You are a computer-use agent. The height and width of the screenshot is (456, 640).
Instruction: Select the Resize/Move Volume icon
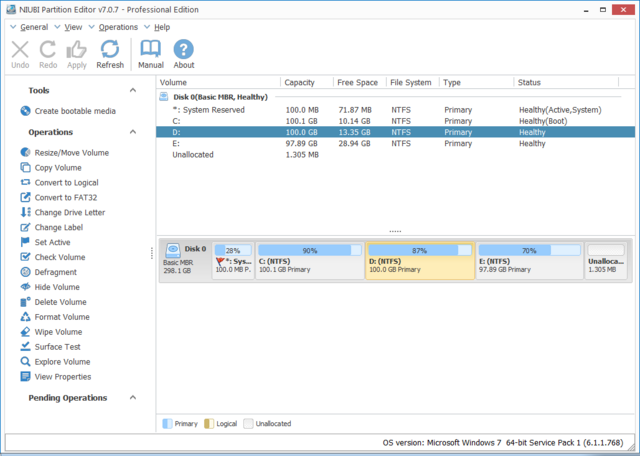[x=25, y=153]
